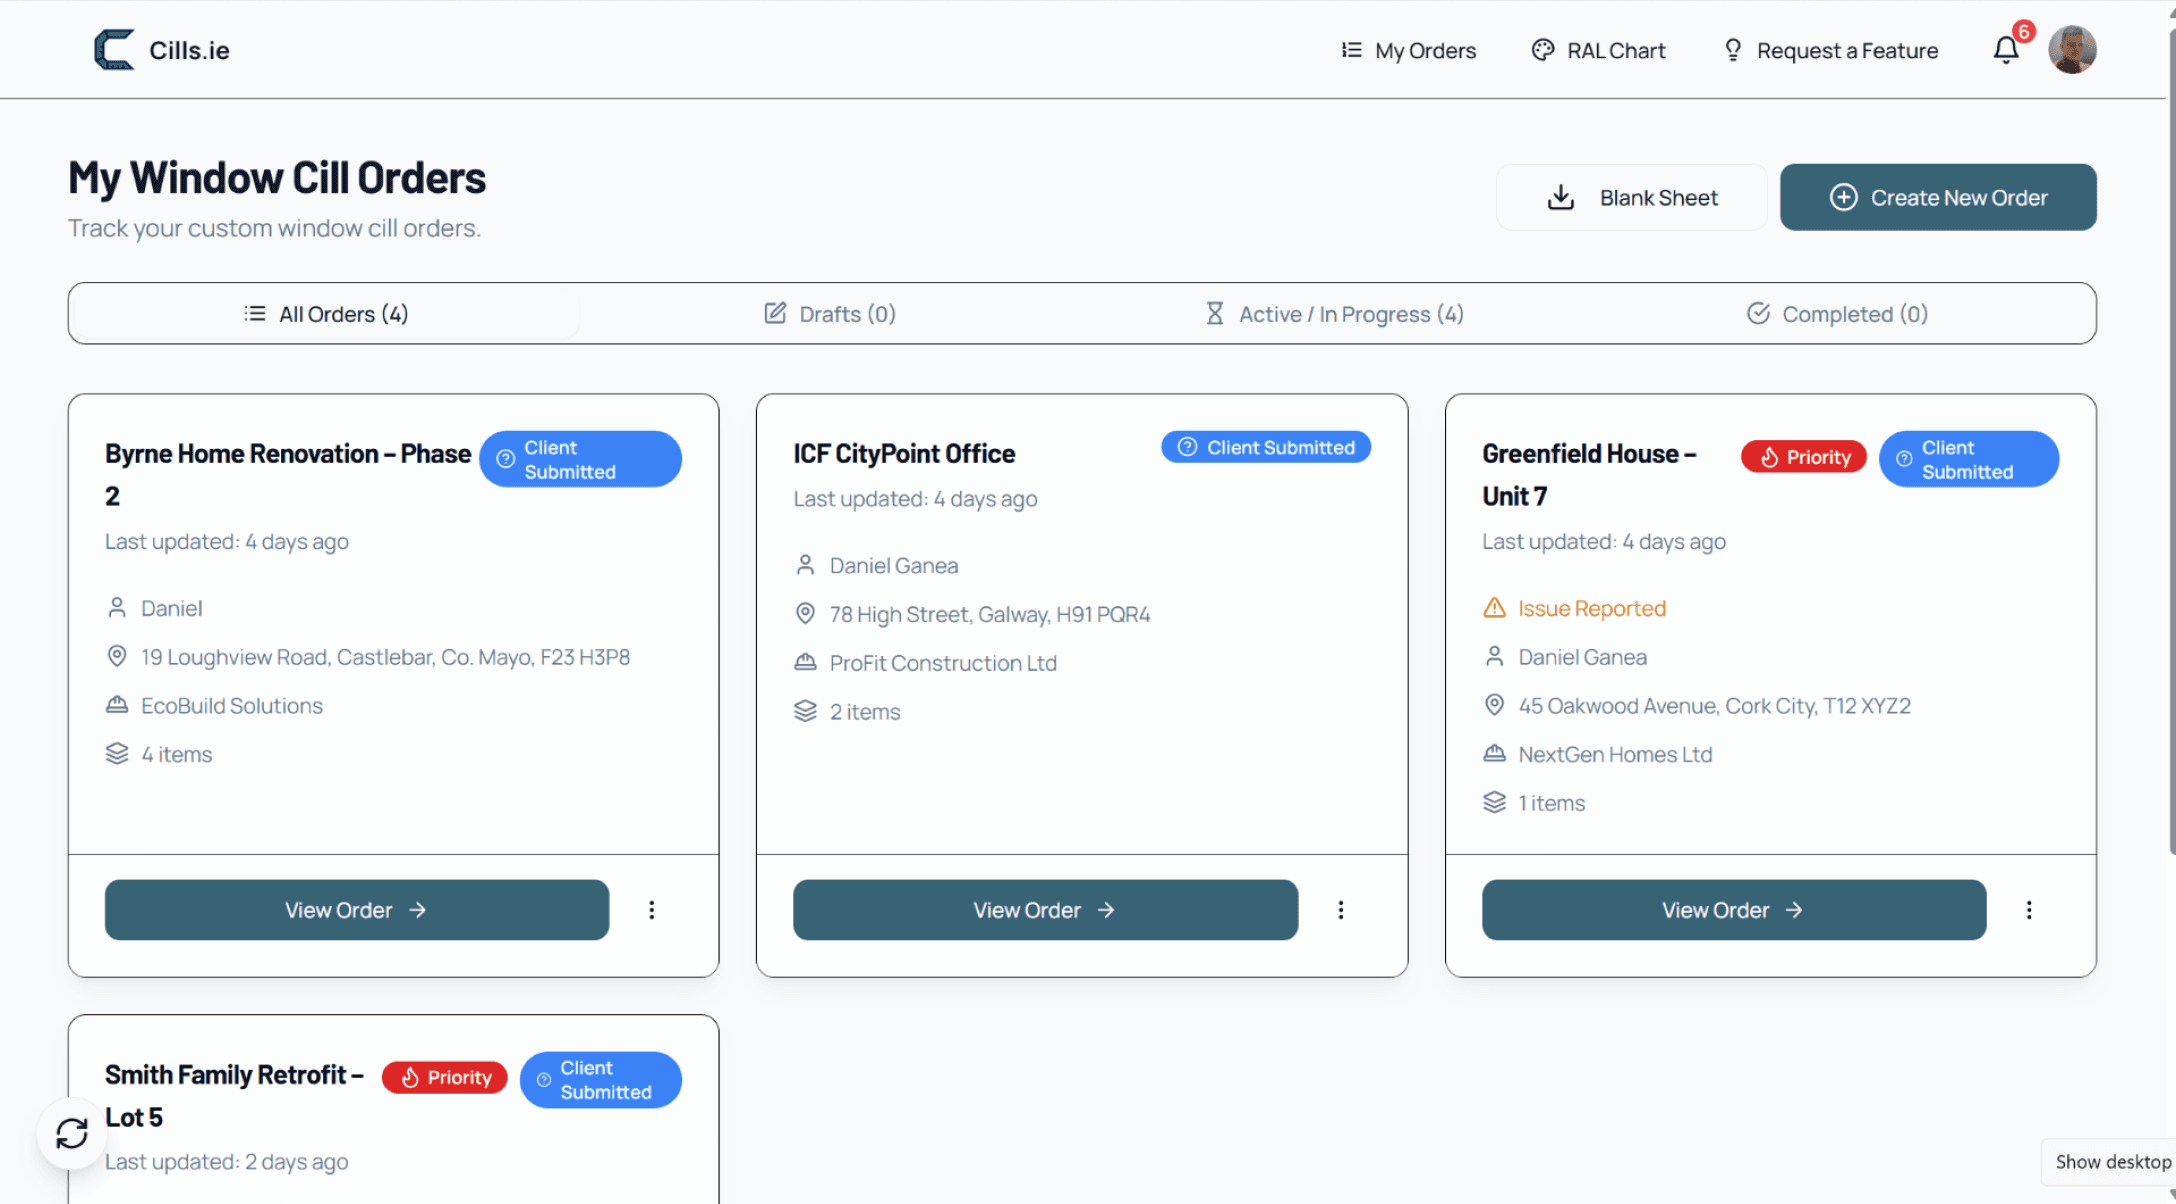Image resolution: width=2176 pixels, height=1204 pixels.
Task: Click the Client Submitted badge on ICF CityPoint
Action: coord(1266,447)
